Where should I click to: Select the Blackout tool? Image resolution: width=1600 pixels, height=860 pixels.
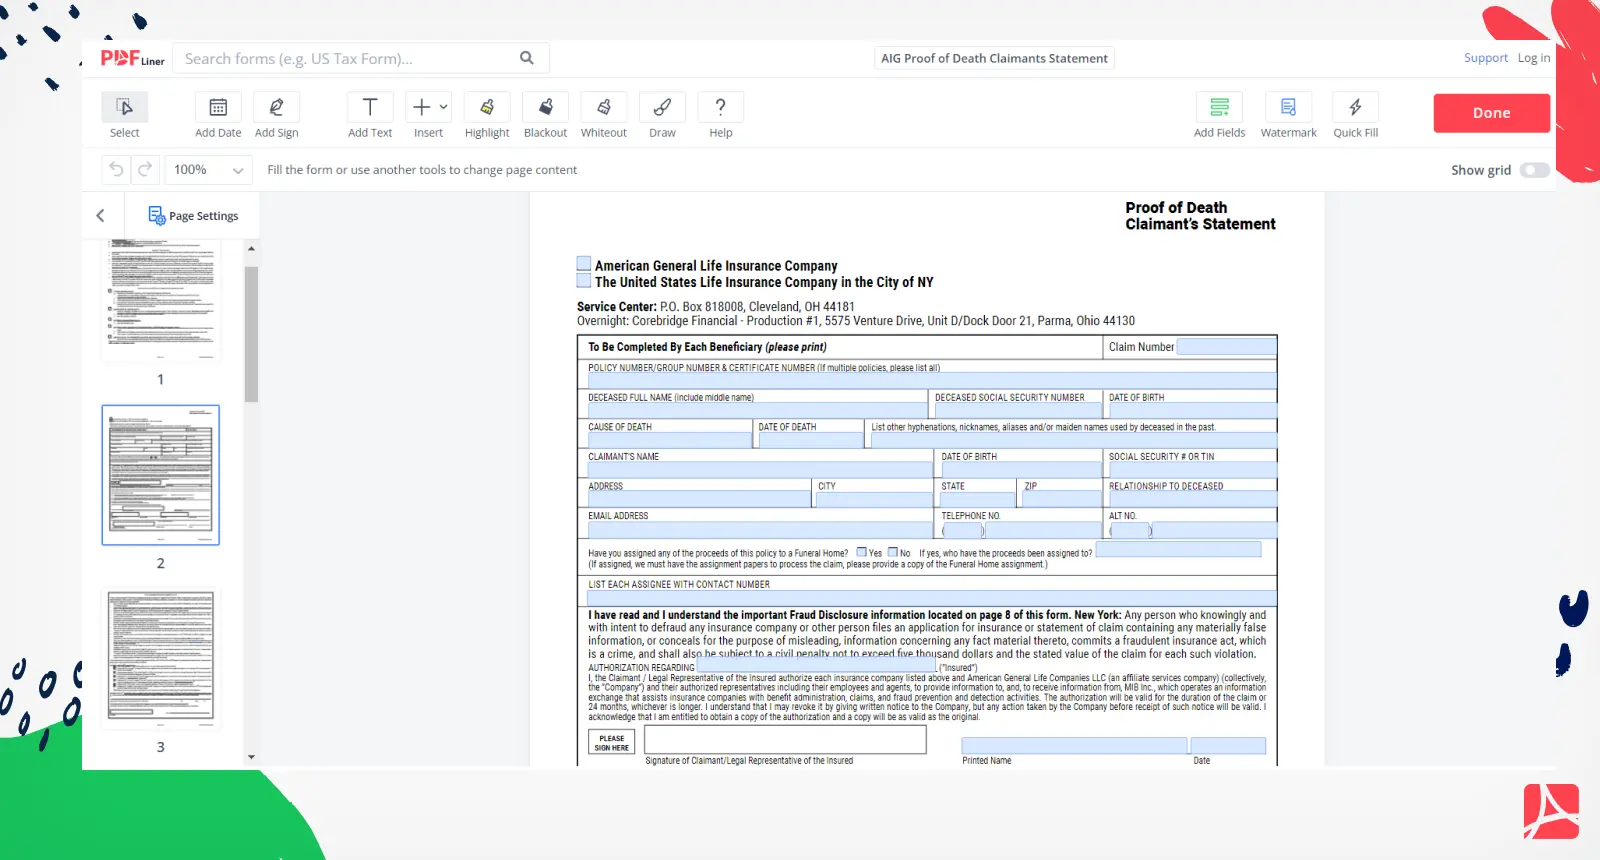(x=546, y=116)
